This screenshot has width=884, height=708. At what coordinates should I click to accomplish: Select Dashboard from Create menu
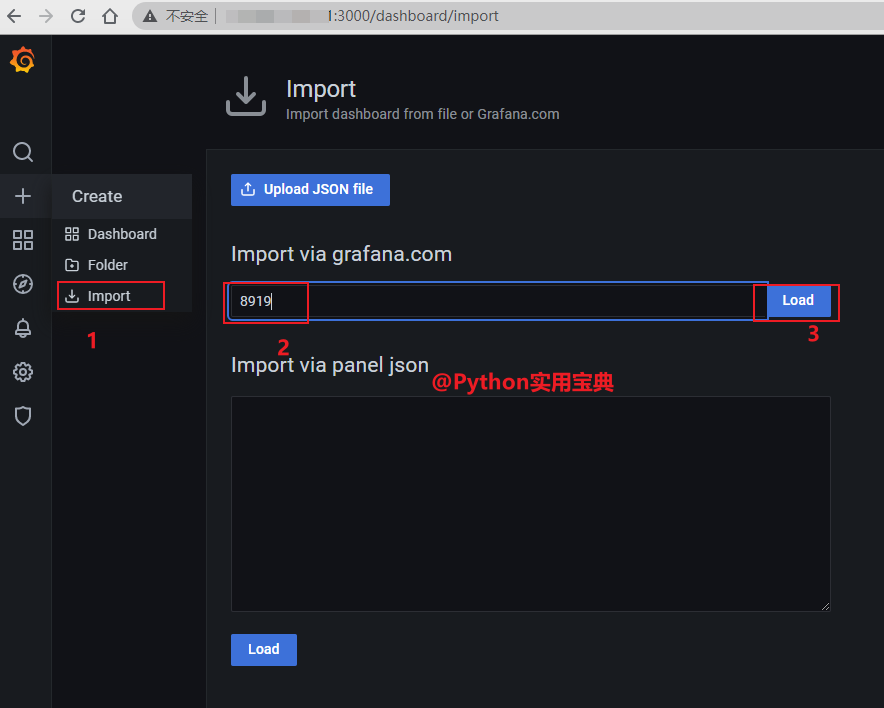[x=121, y=234]
